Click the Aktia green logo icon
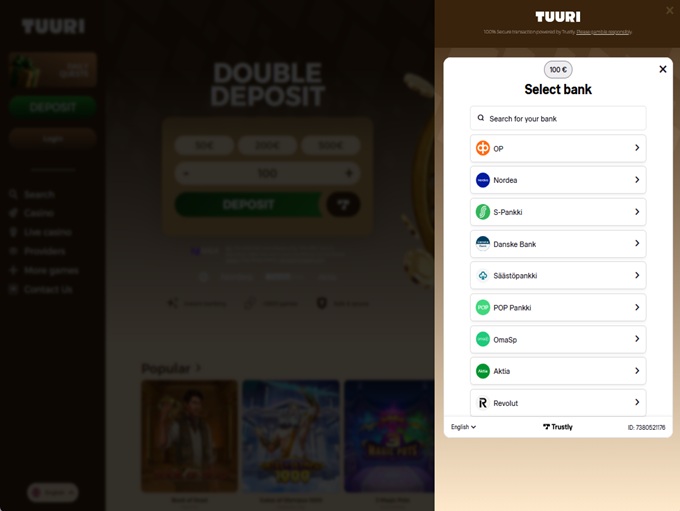This screenshot has width=680, height=511. (x=483, y=371)
